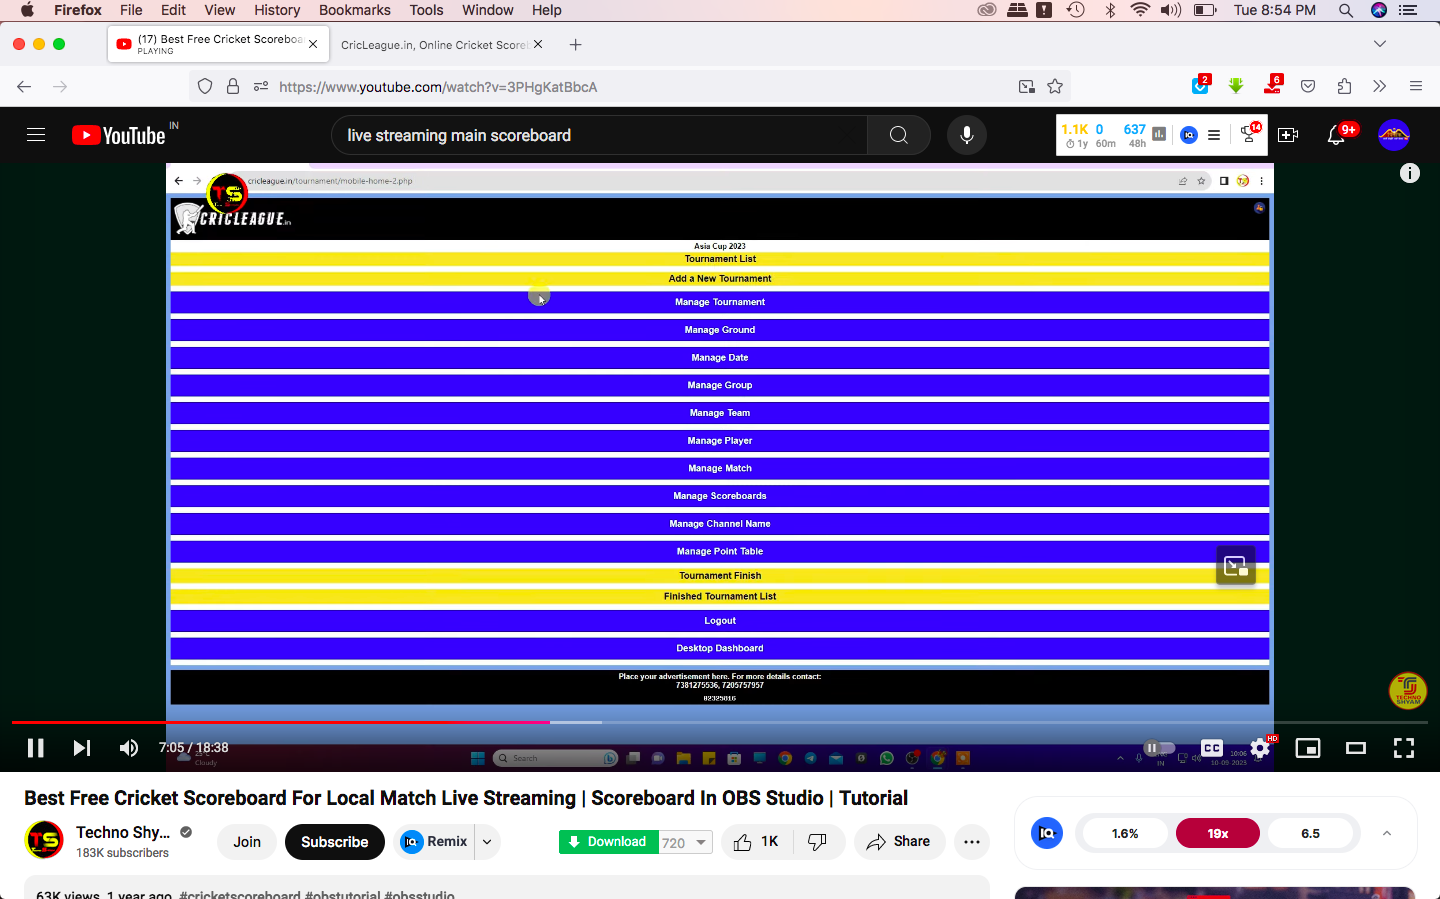Open the History menu in menu bar
The image size is (1440, 899).
pyautogui.click(x=277, y=10)
